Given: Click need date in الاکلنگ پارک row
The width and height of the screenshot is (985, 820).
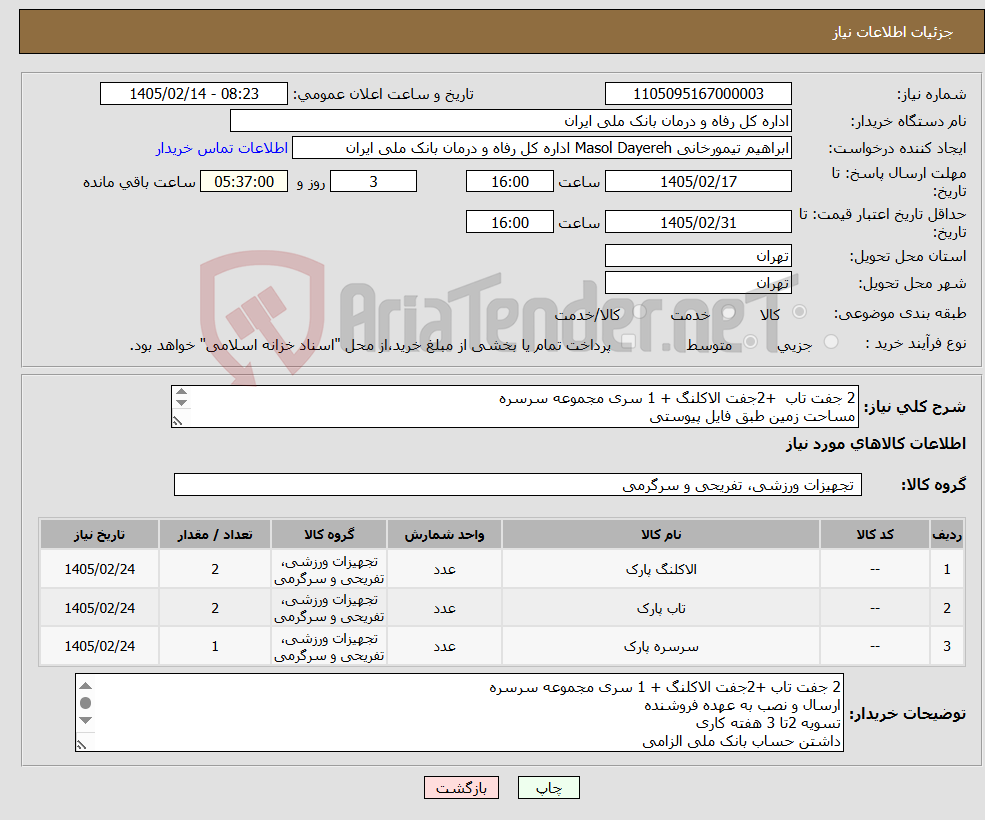Looking at the screenshot, I should coord(99,569).
